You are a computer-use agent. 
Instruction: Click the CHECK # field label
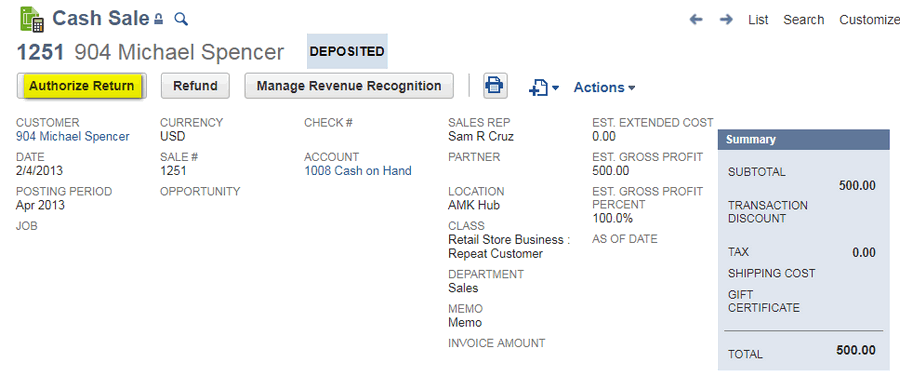point(328,122)
